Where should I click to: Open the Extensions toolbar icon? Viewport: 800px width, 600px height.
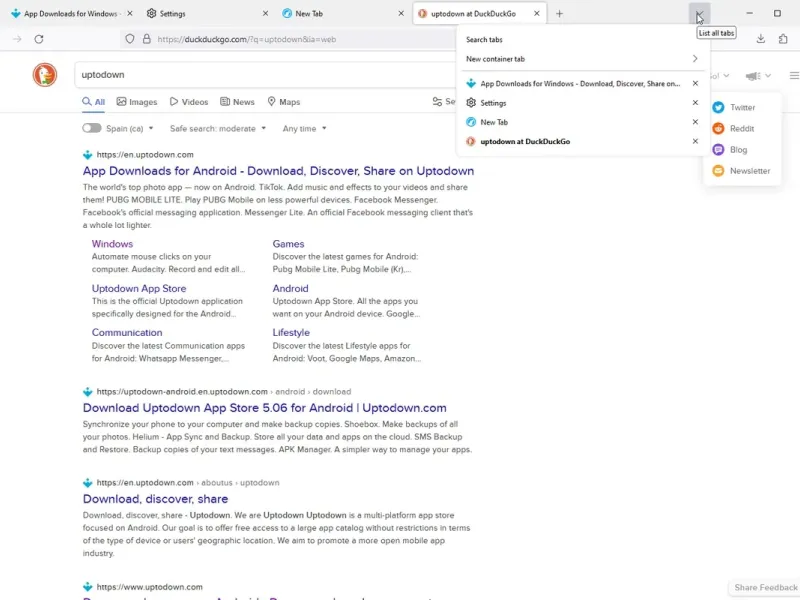click(783, 39)
